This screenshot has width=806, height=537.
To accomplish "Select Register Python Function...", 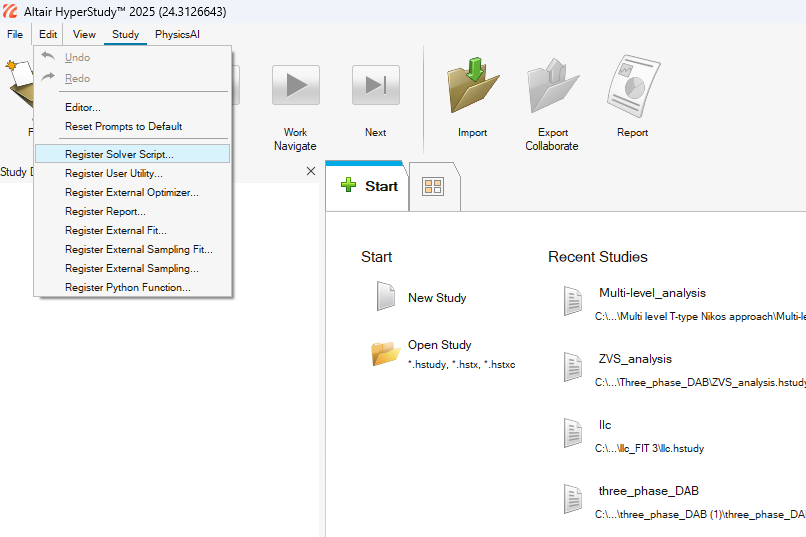I will tap(133, 287).
